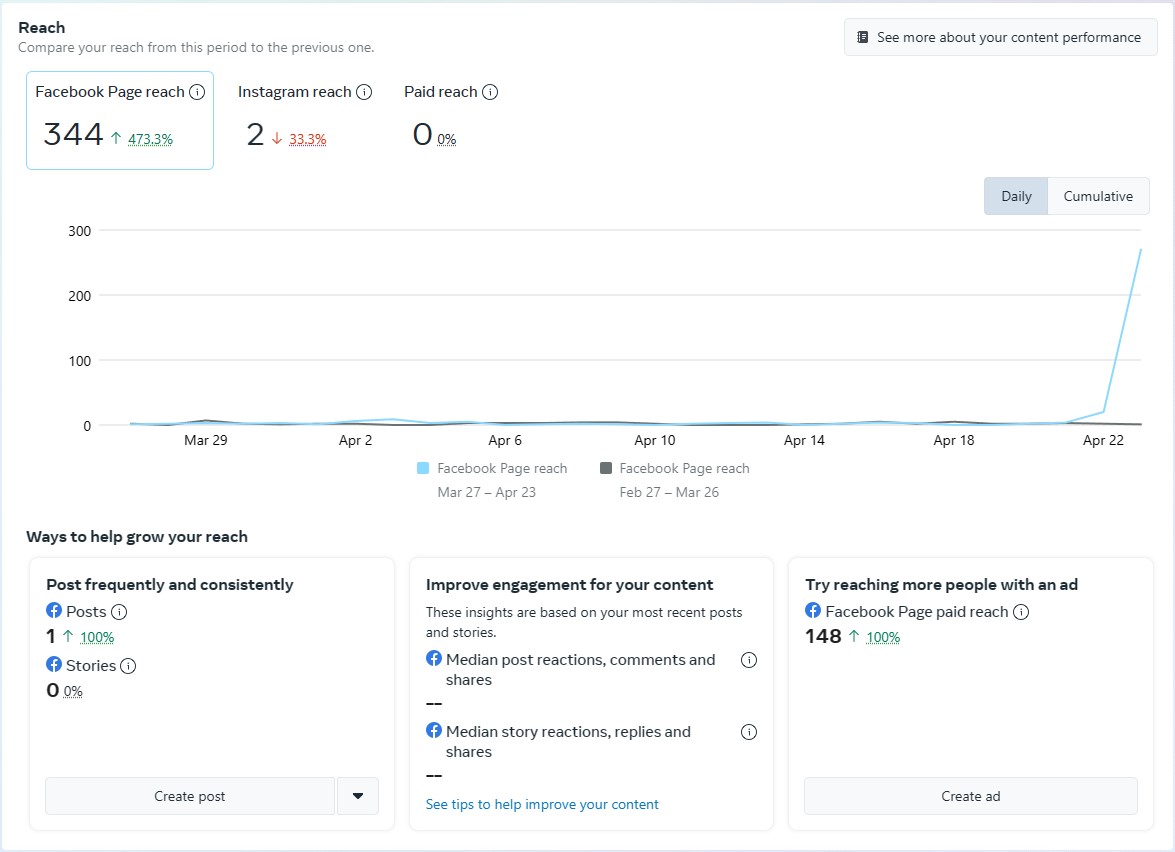
Task: Open See more about your content performance
Action: tap(1000, 37)
